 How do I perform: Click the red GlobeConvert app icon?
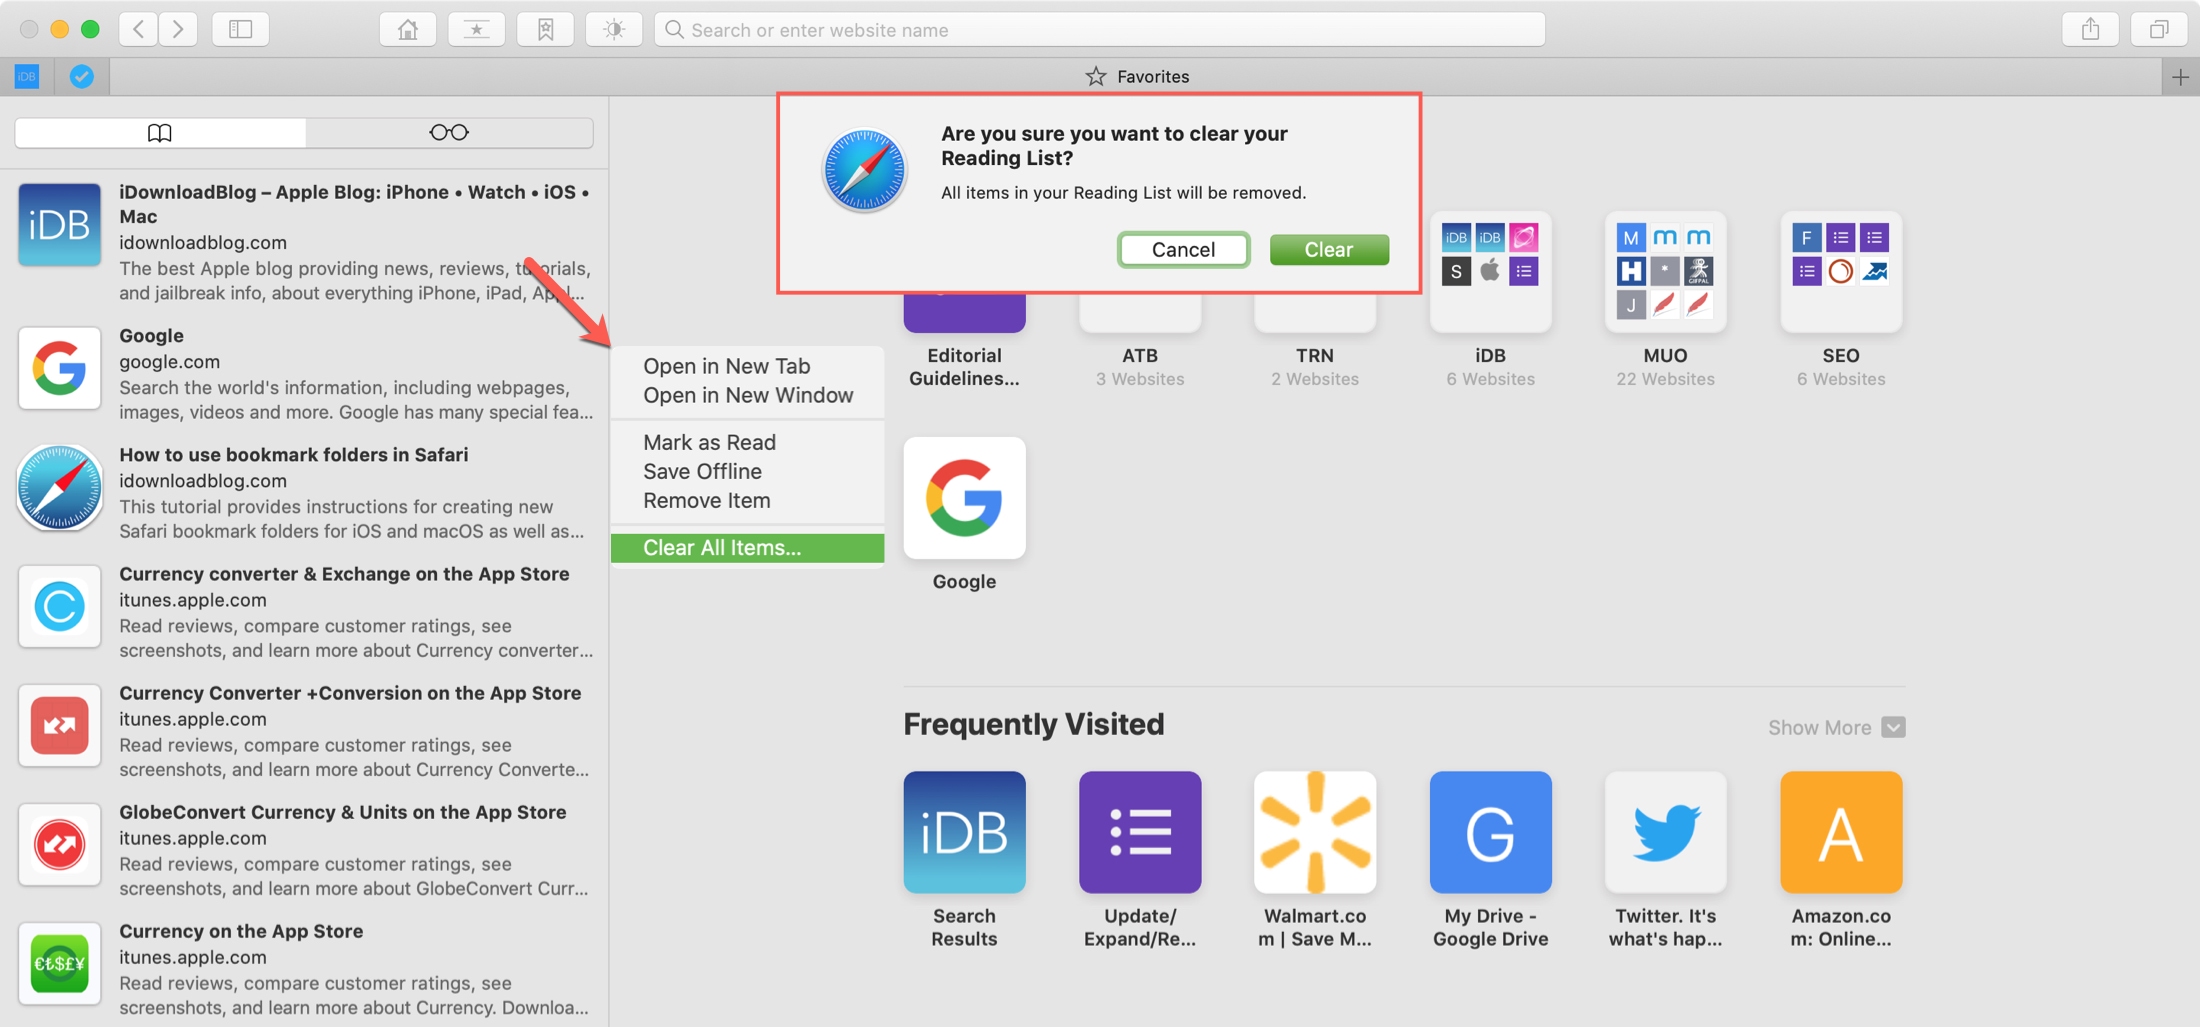(x=59, y=844)
